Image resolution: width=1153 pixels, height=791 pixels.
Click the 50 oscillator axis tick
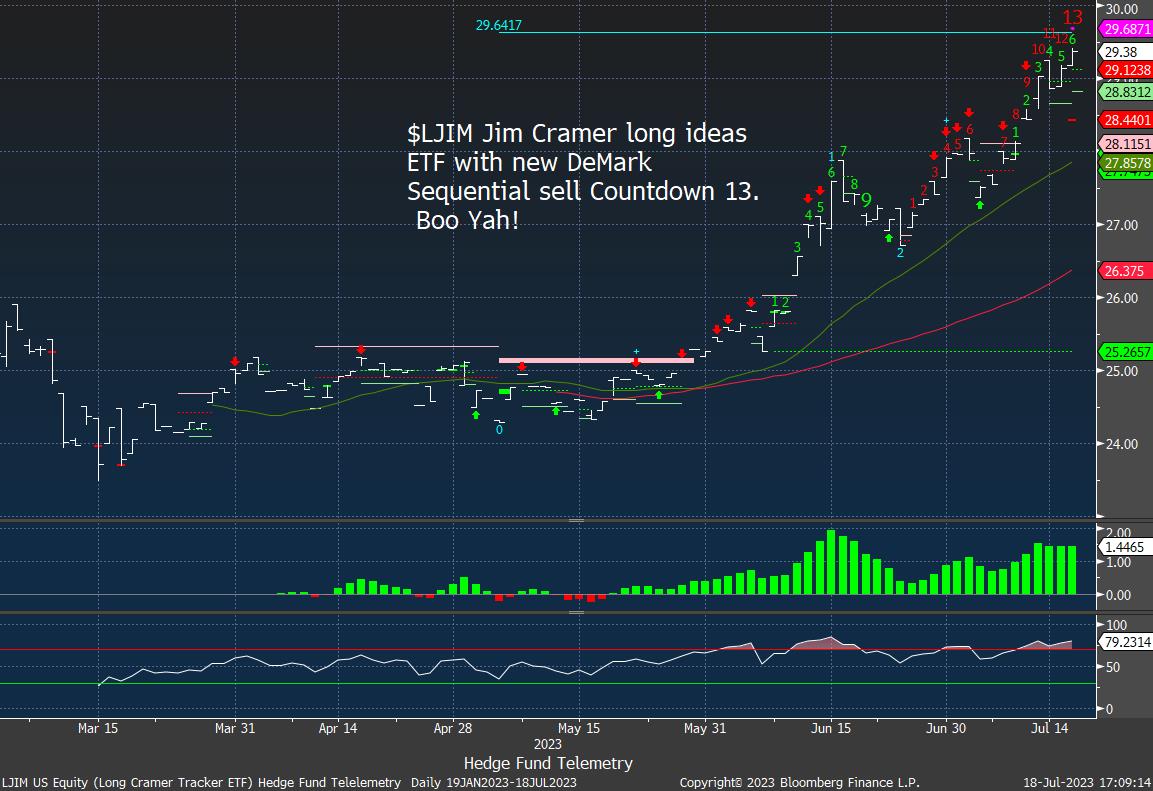click(1113, 667)
